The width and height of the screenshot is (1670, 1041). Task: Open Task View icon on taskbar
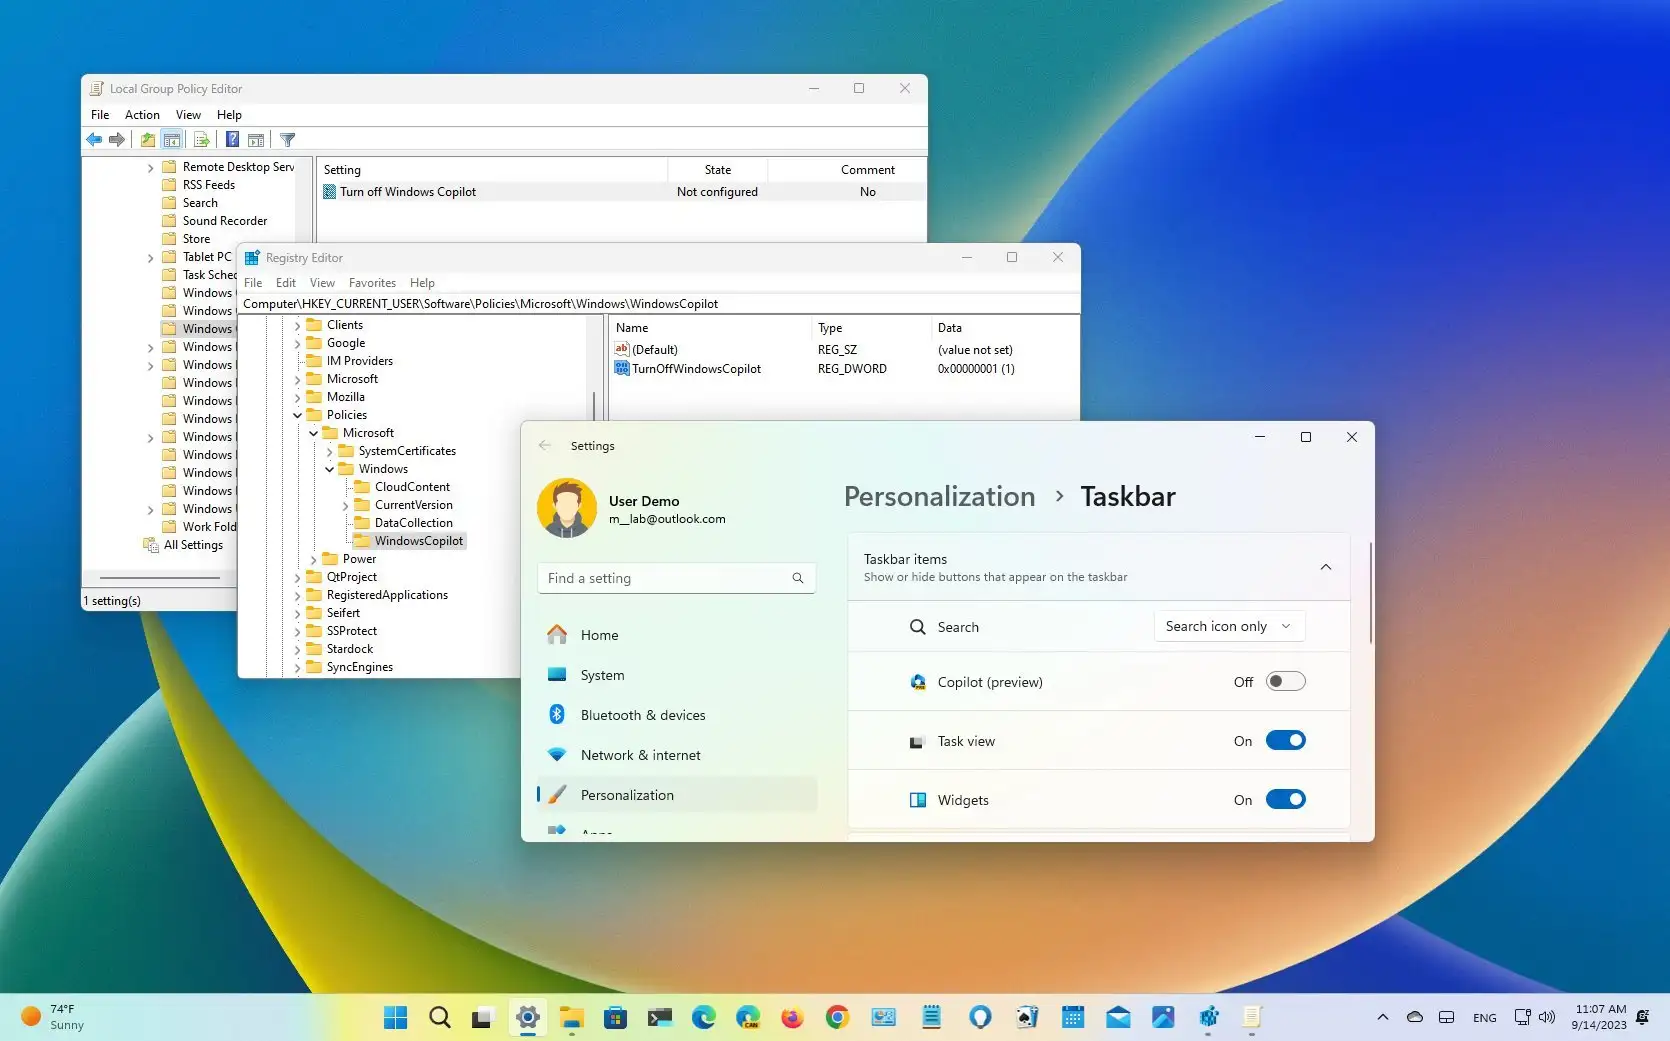[x=482, y=1018]
